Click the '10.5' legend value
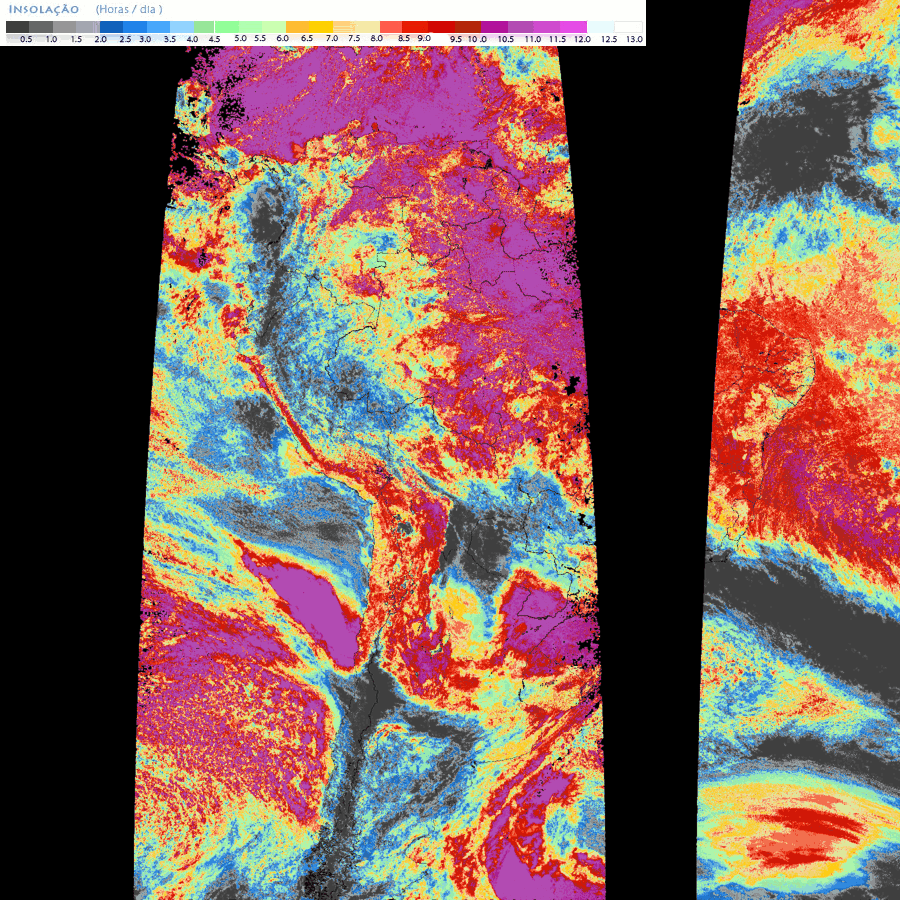The height and width of the screenshot is (900, 900). tap(506, 39)
